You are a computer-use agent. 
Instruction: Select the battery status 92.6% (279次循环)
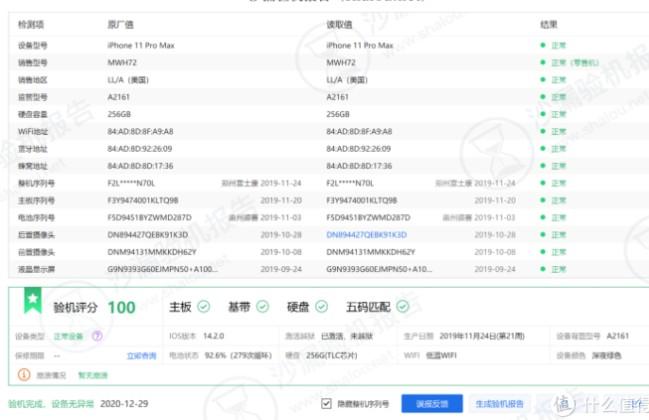238,355
